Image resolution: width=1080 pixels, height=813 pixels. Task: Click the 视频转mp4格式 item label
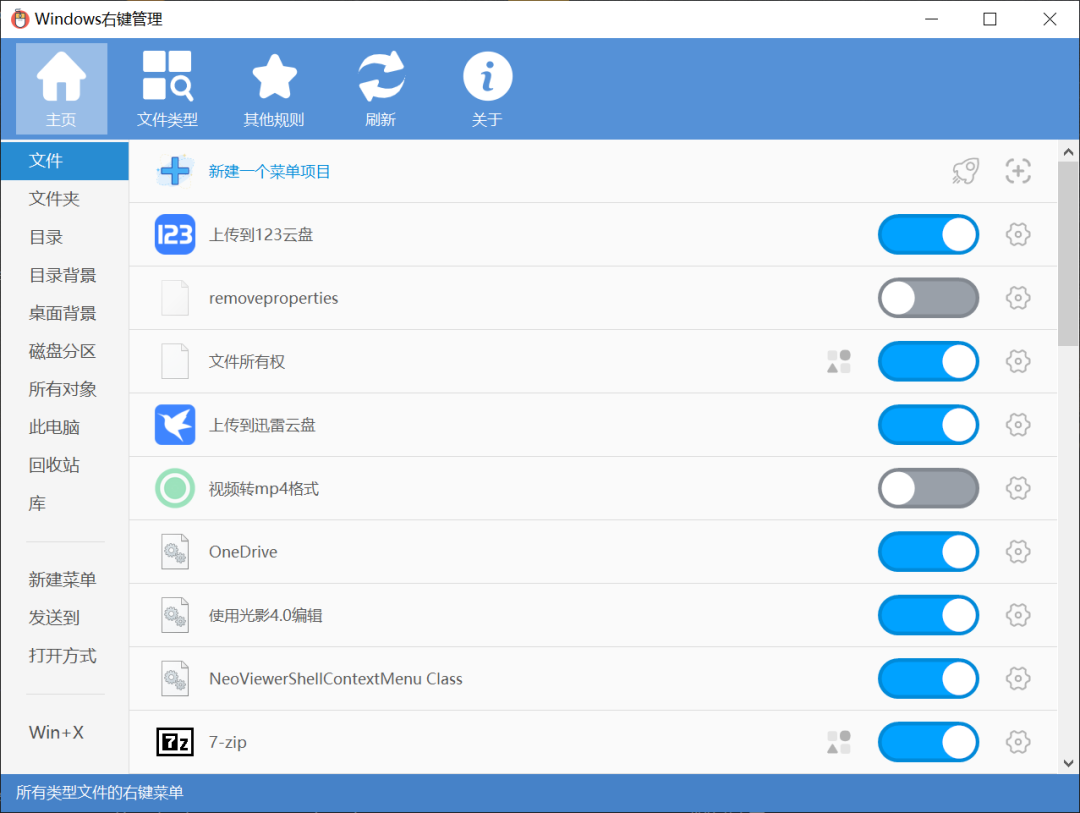coord(264,488)
